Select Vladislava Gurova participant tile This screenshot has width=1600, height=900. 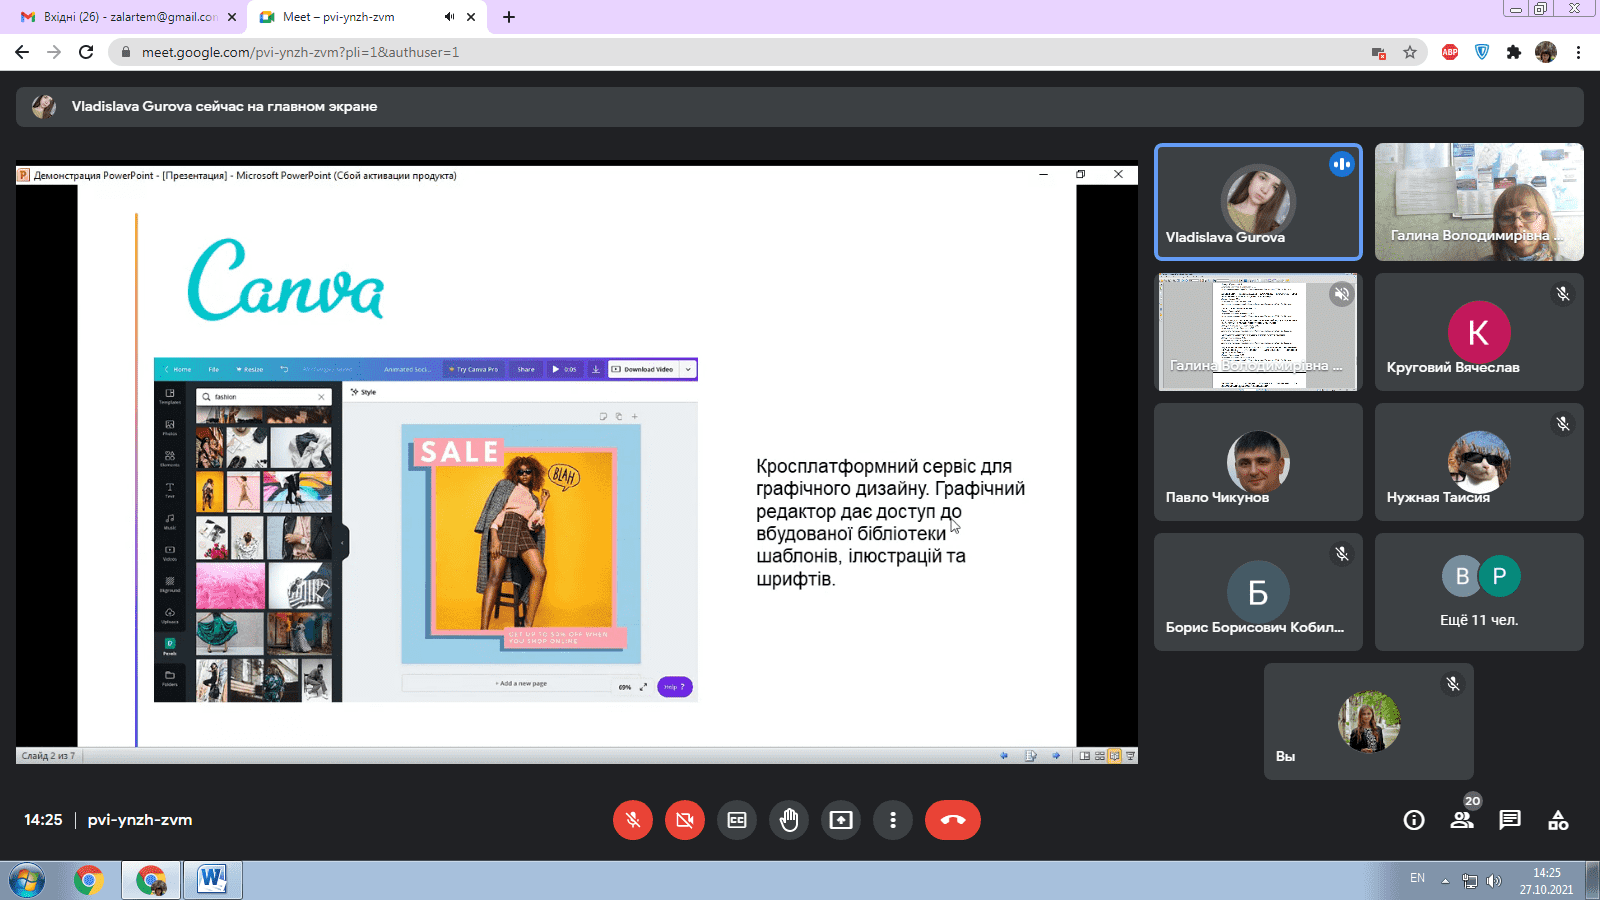(1258, 202)
